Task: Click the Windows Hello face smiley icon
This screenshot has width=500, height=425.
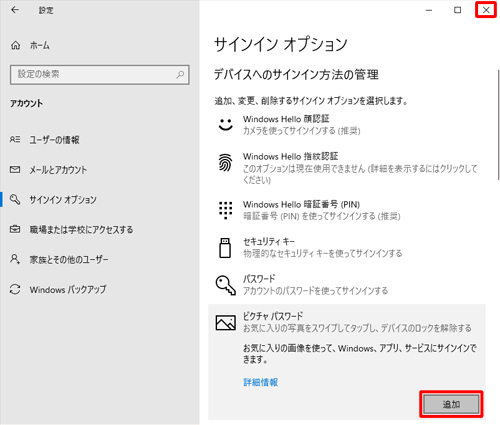Action: (226, 125)
